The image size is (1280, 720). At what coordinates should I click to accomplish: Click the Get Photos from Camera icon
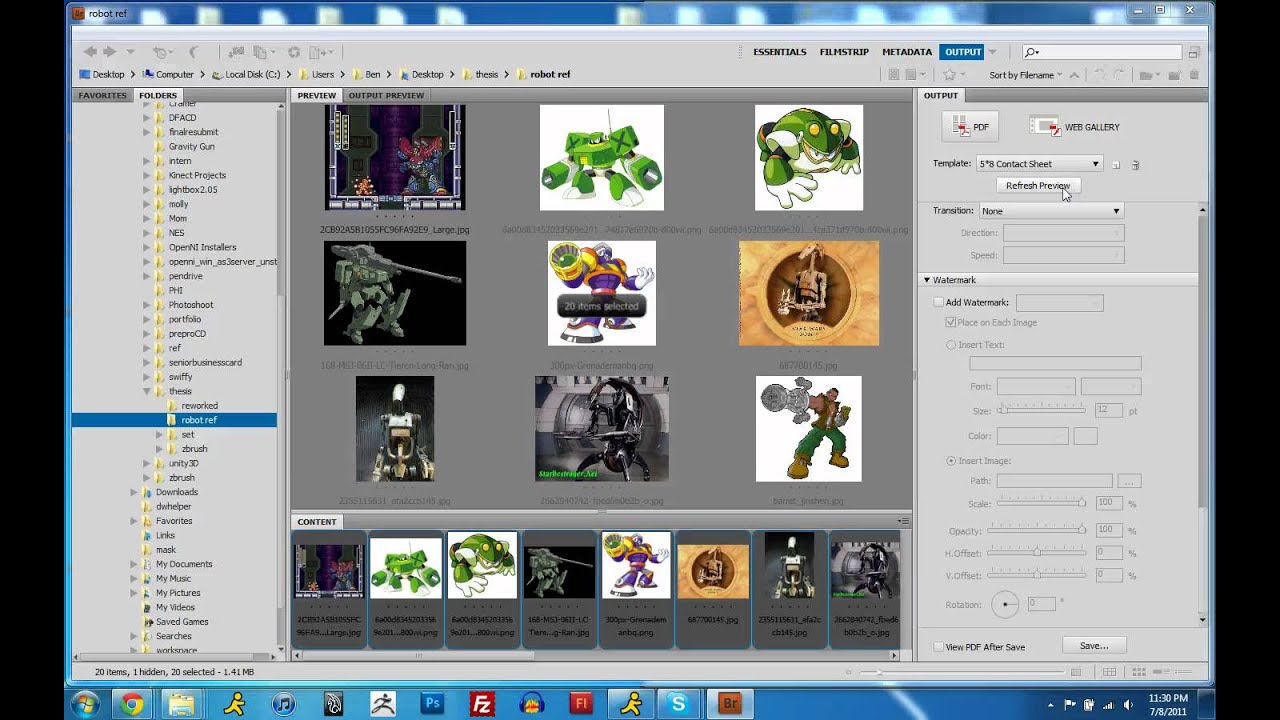point(236,52)
